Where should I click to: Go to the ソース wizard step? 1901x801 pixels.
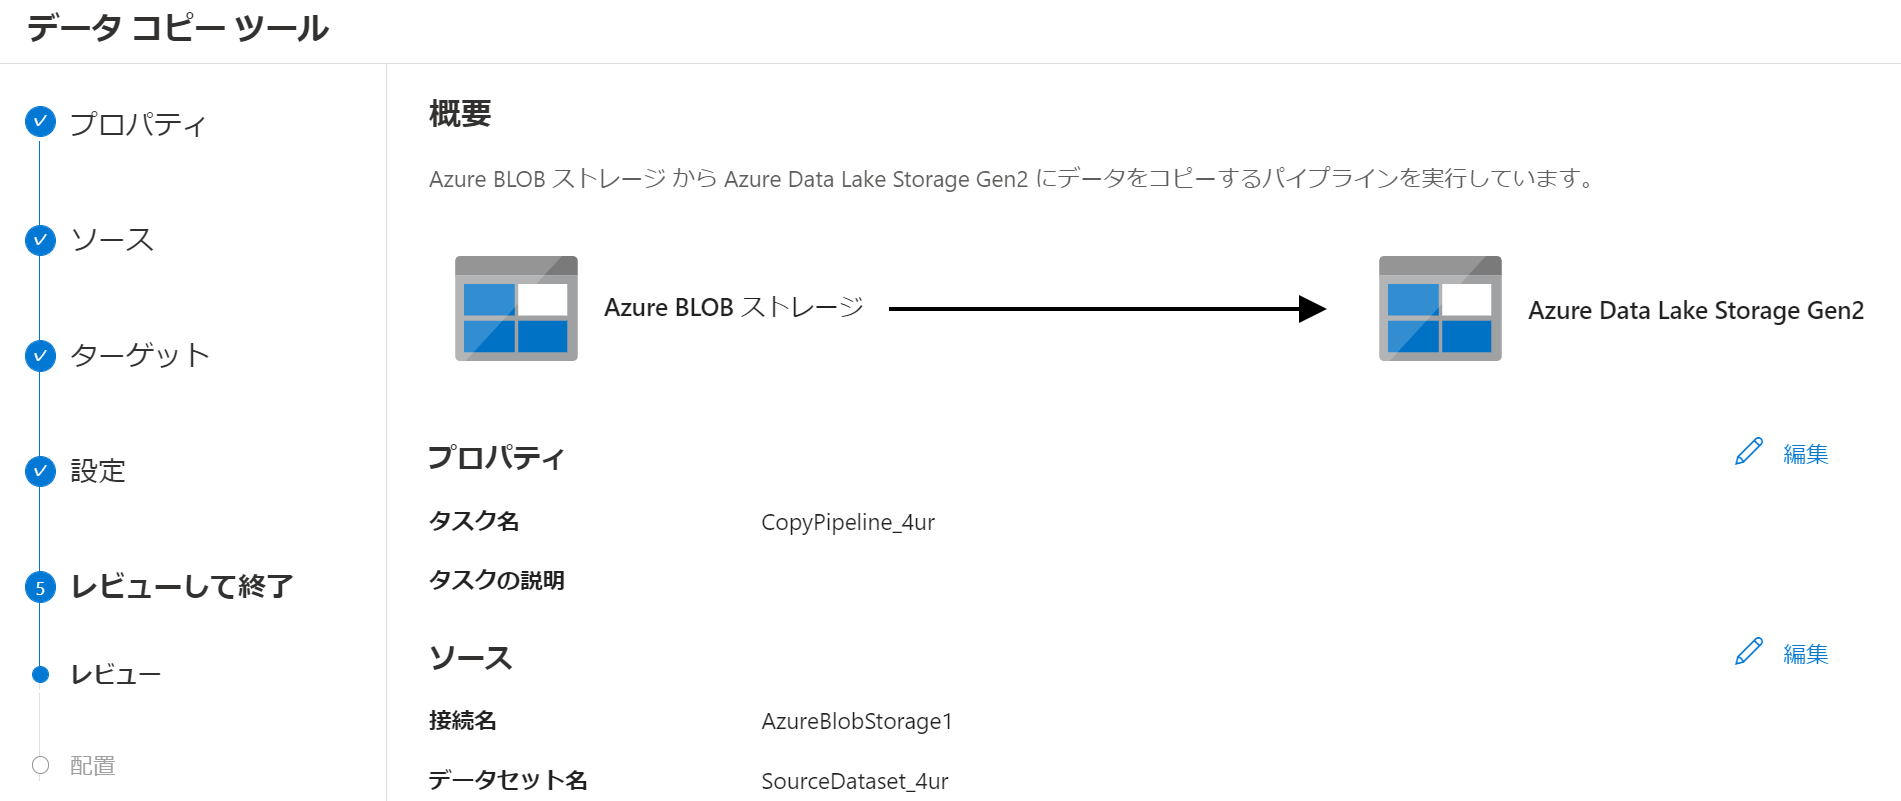(112, 240)
